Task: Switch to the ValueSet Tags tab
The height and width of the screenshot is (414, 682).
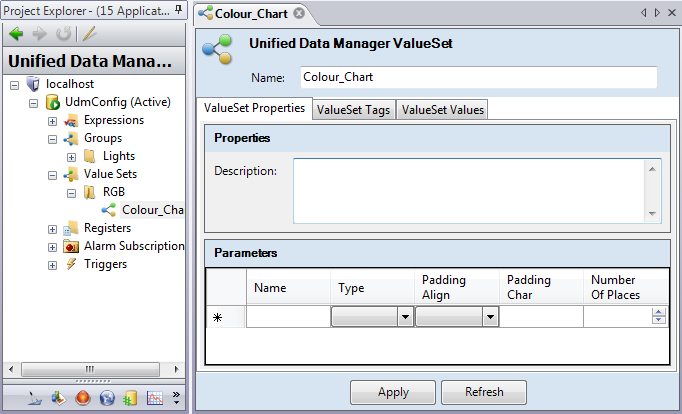Action: pyautogui.click(x=353, y=110)
